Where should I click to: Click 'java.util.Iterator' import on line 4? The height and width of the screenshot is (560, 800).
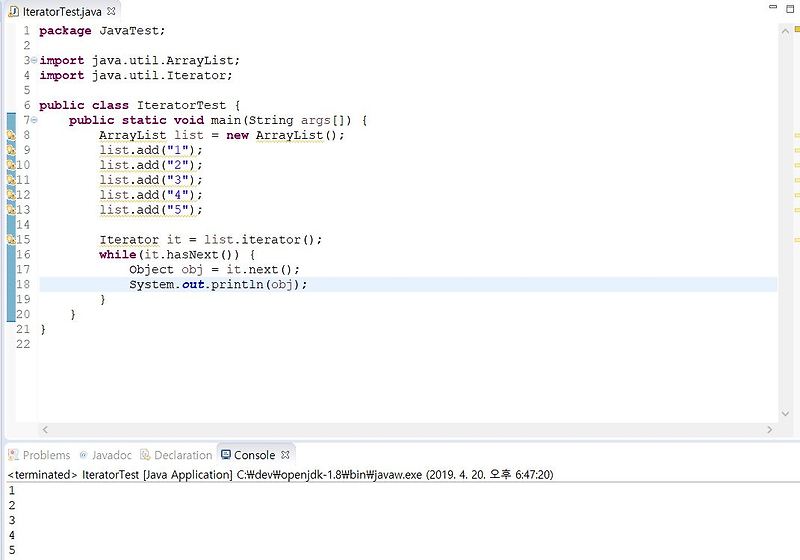(159, 75)
